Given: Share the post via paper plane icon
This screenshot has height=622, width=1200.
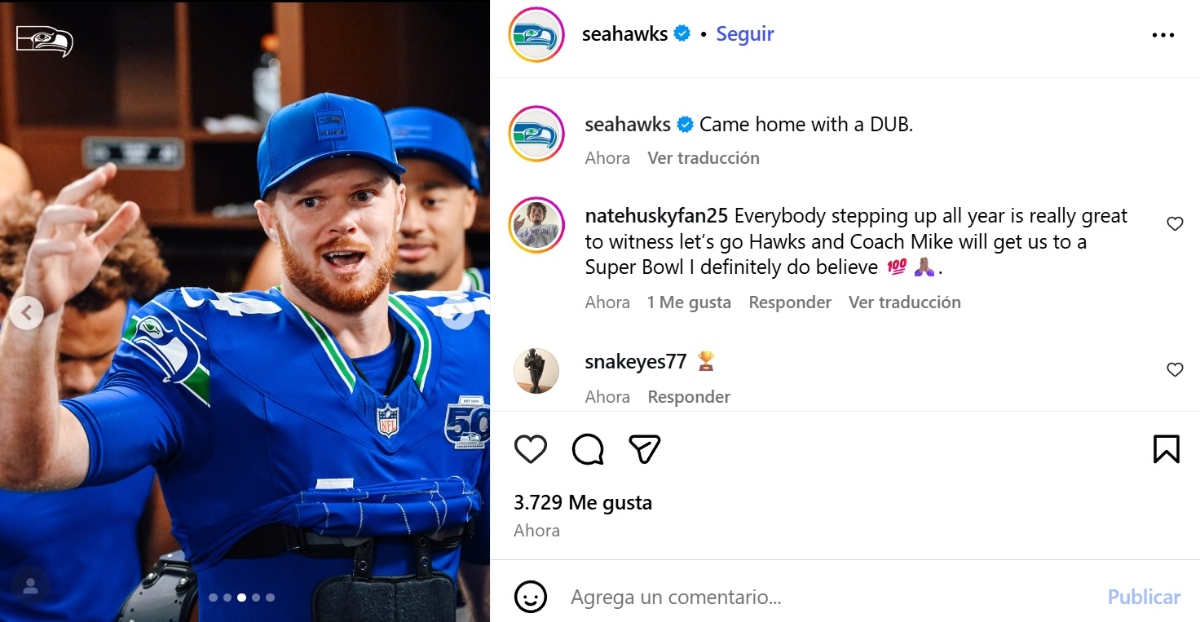Looking at the screenshot, I should point(645,450).
